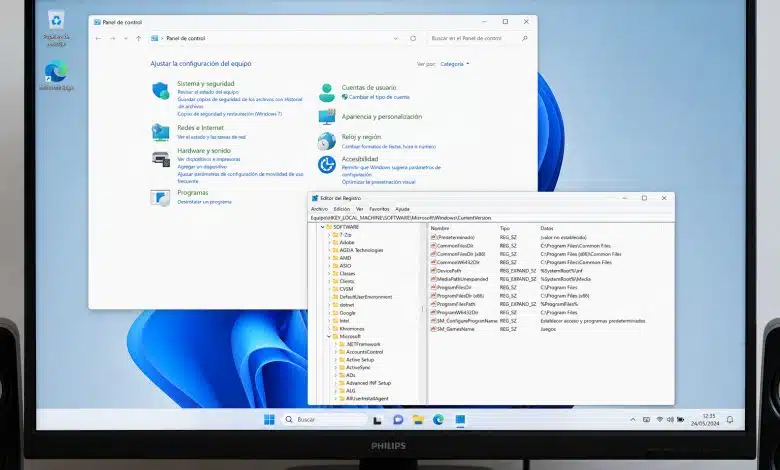Go back in Panel de control

tap(98, 38)
